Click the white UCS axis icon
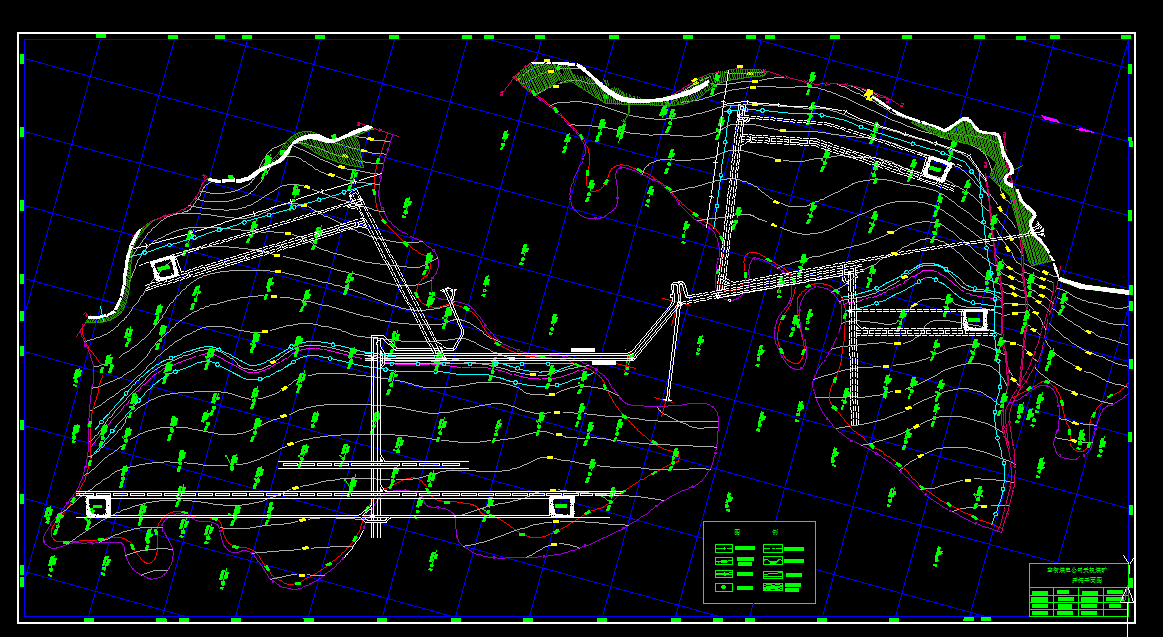This screenshot has width=1163, height=637. 1127,595
